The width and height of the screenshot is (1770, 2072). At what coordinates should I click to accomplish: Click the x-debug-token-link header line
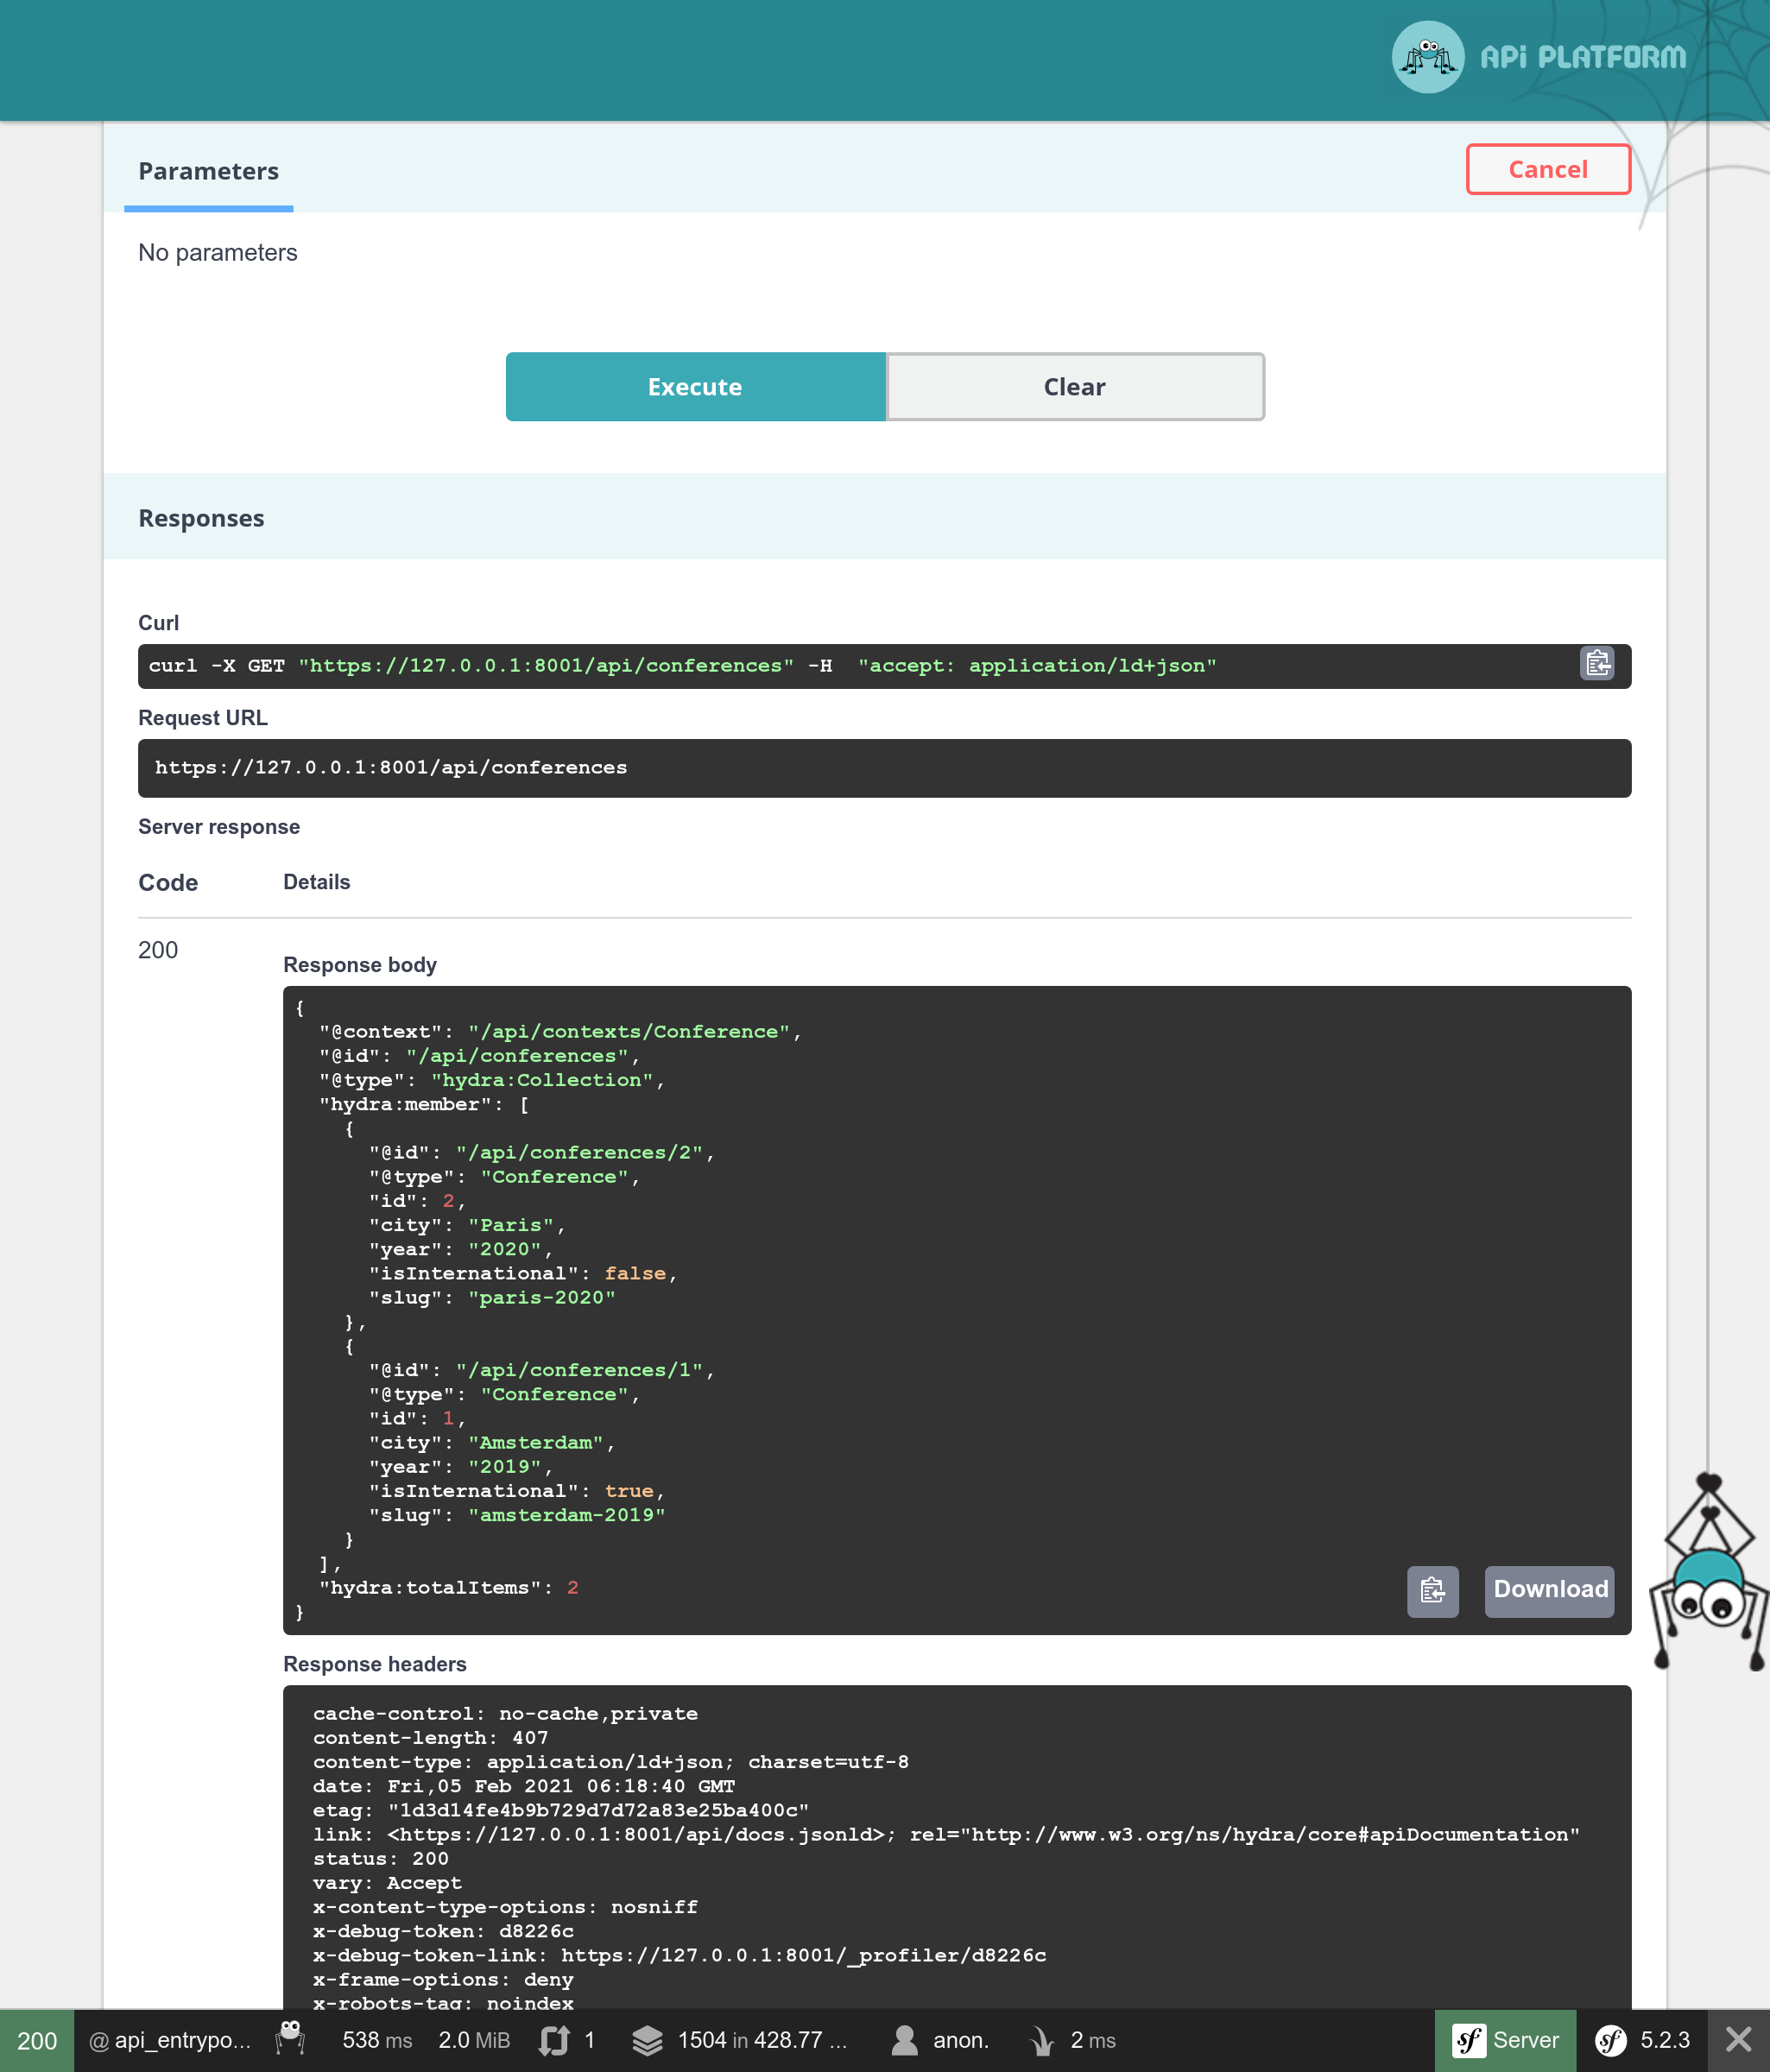tap(679, 1955)
